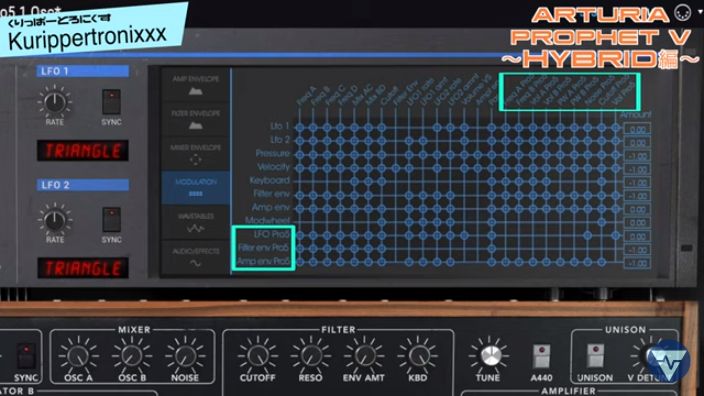Click the Velocity to Freq A matrix node
This screenshot has height=396, width=704.
(299, 168)
